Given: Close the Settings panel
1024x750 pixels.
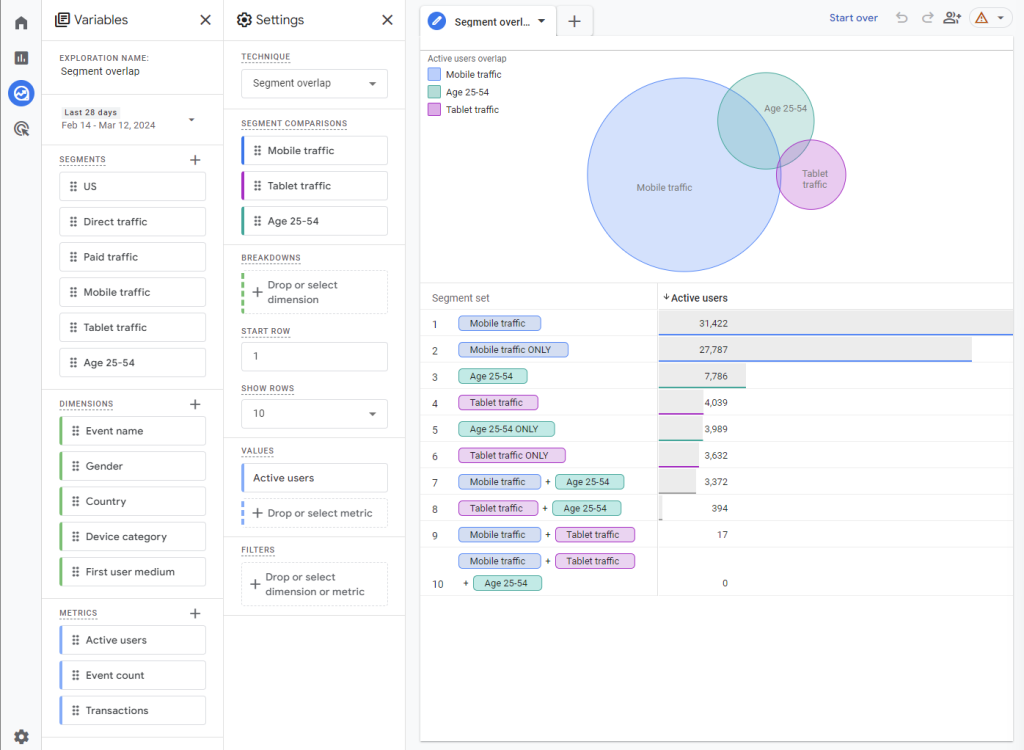Looking at the screenshot, I should tap(387, 20).
